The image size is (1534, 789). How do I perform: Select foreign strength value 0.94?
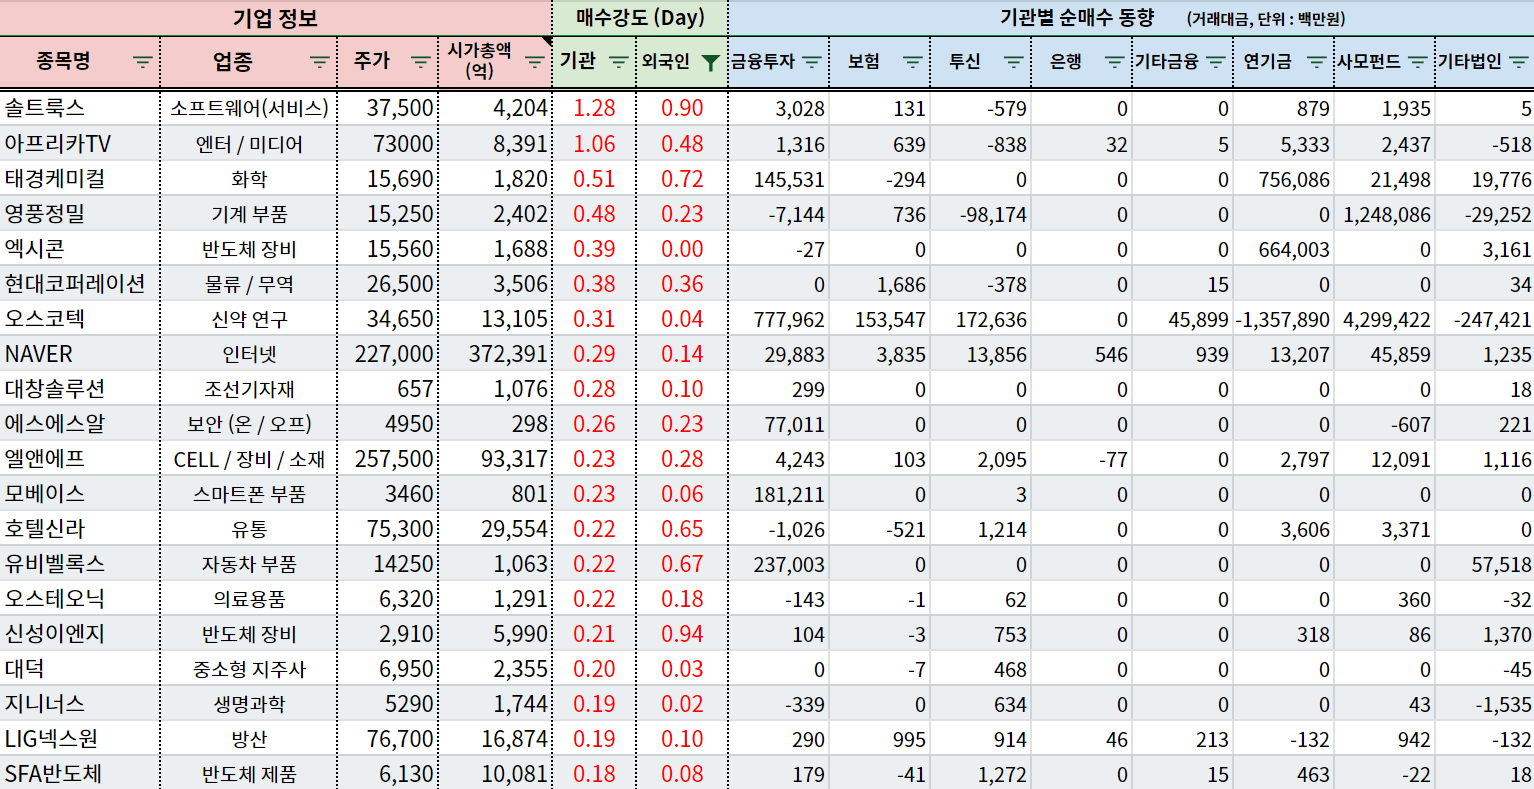coord(682,633)
